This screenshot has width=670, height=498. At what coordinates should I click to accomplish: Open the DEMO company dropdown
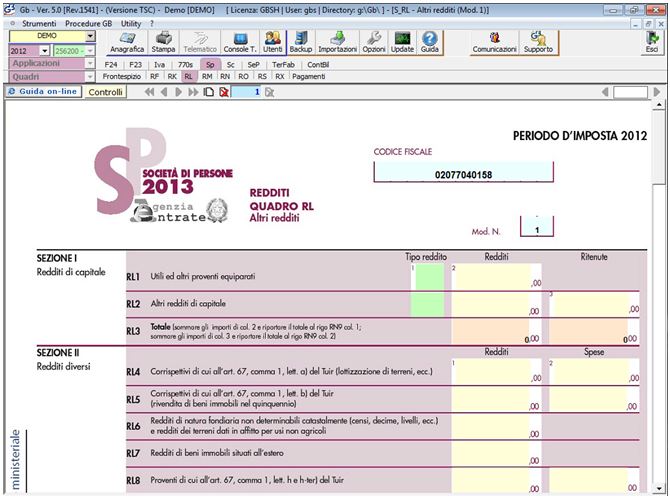point(90,36)
